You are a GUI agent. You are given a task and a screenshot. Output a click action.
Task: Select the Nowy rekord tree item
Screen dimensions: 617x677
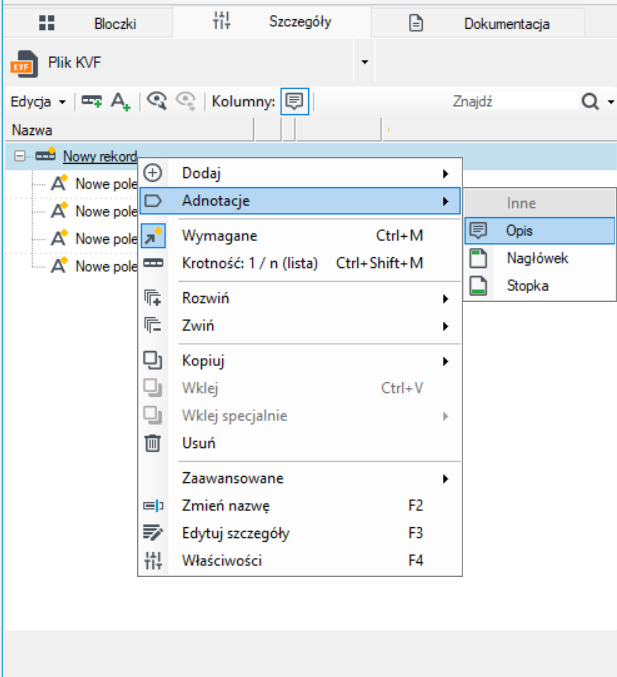100,156
